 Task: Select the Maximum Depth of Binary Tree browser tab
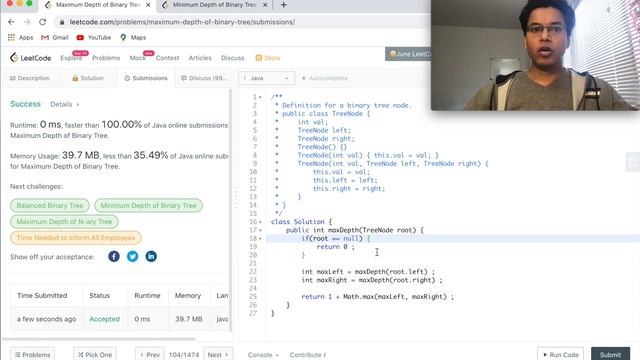click(x=98, y=5)
